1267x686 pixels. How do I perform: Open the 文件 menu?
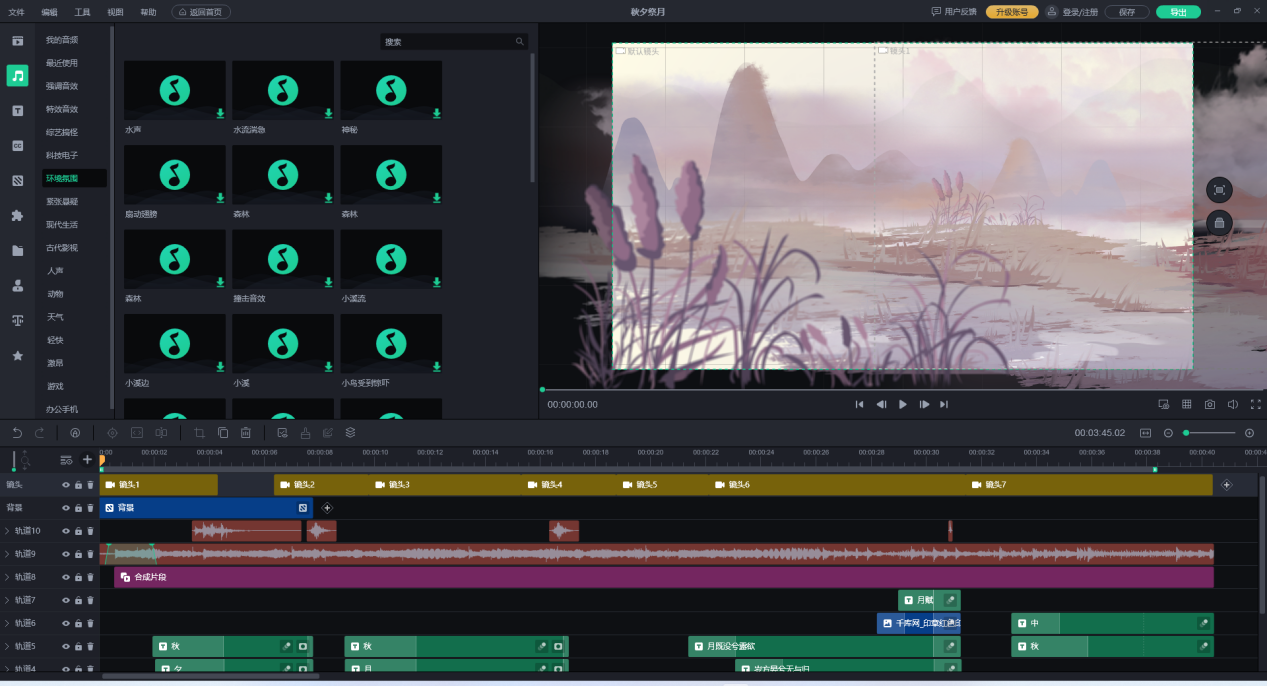click(17, 12)
